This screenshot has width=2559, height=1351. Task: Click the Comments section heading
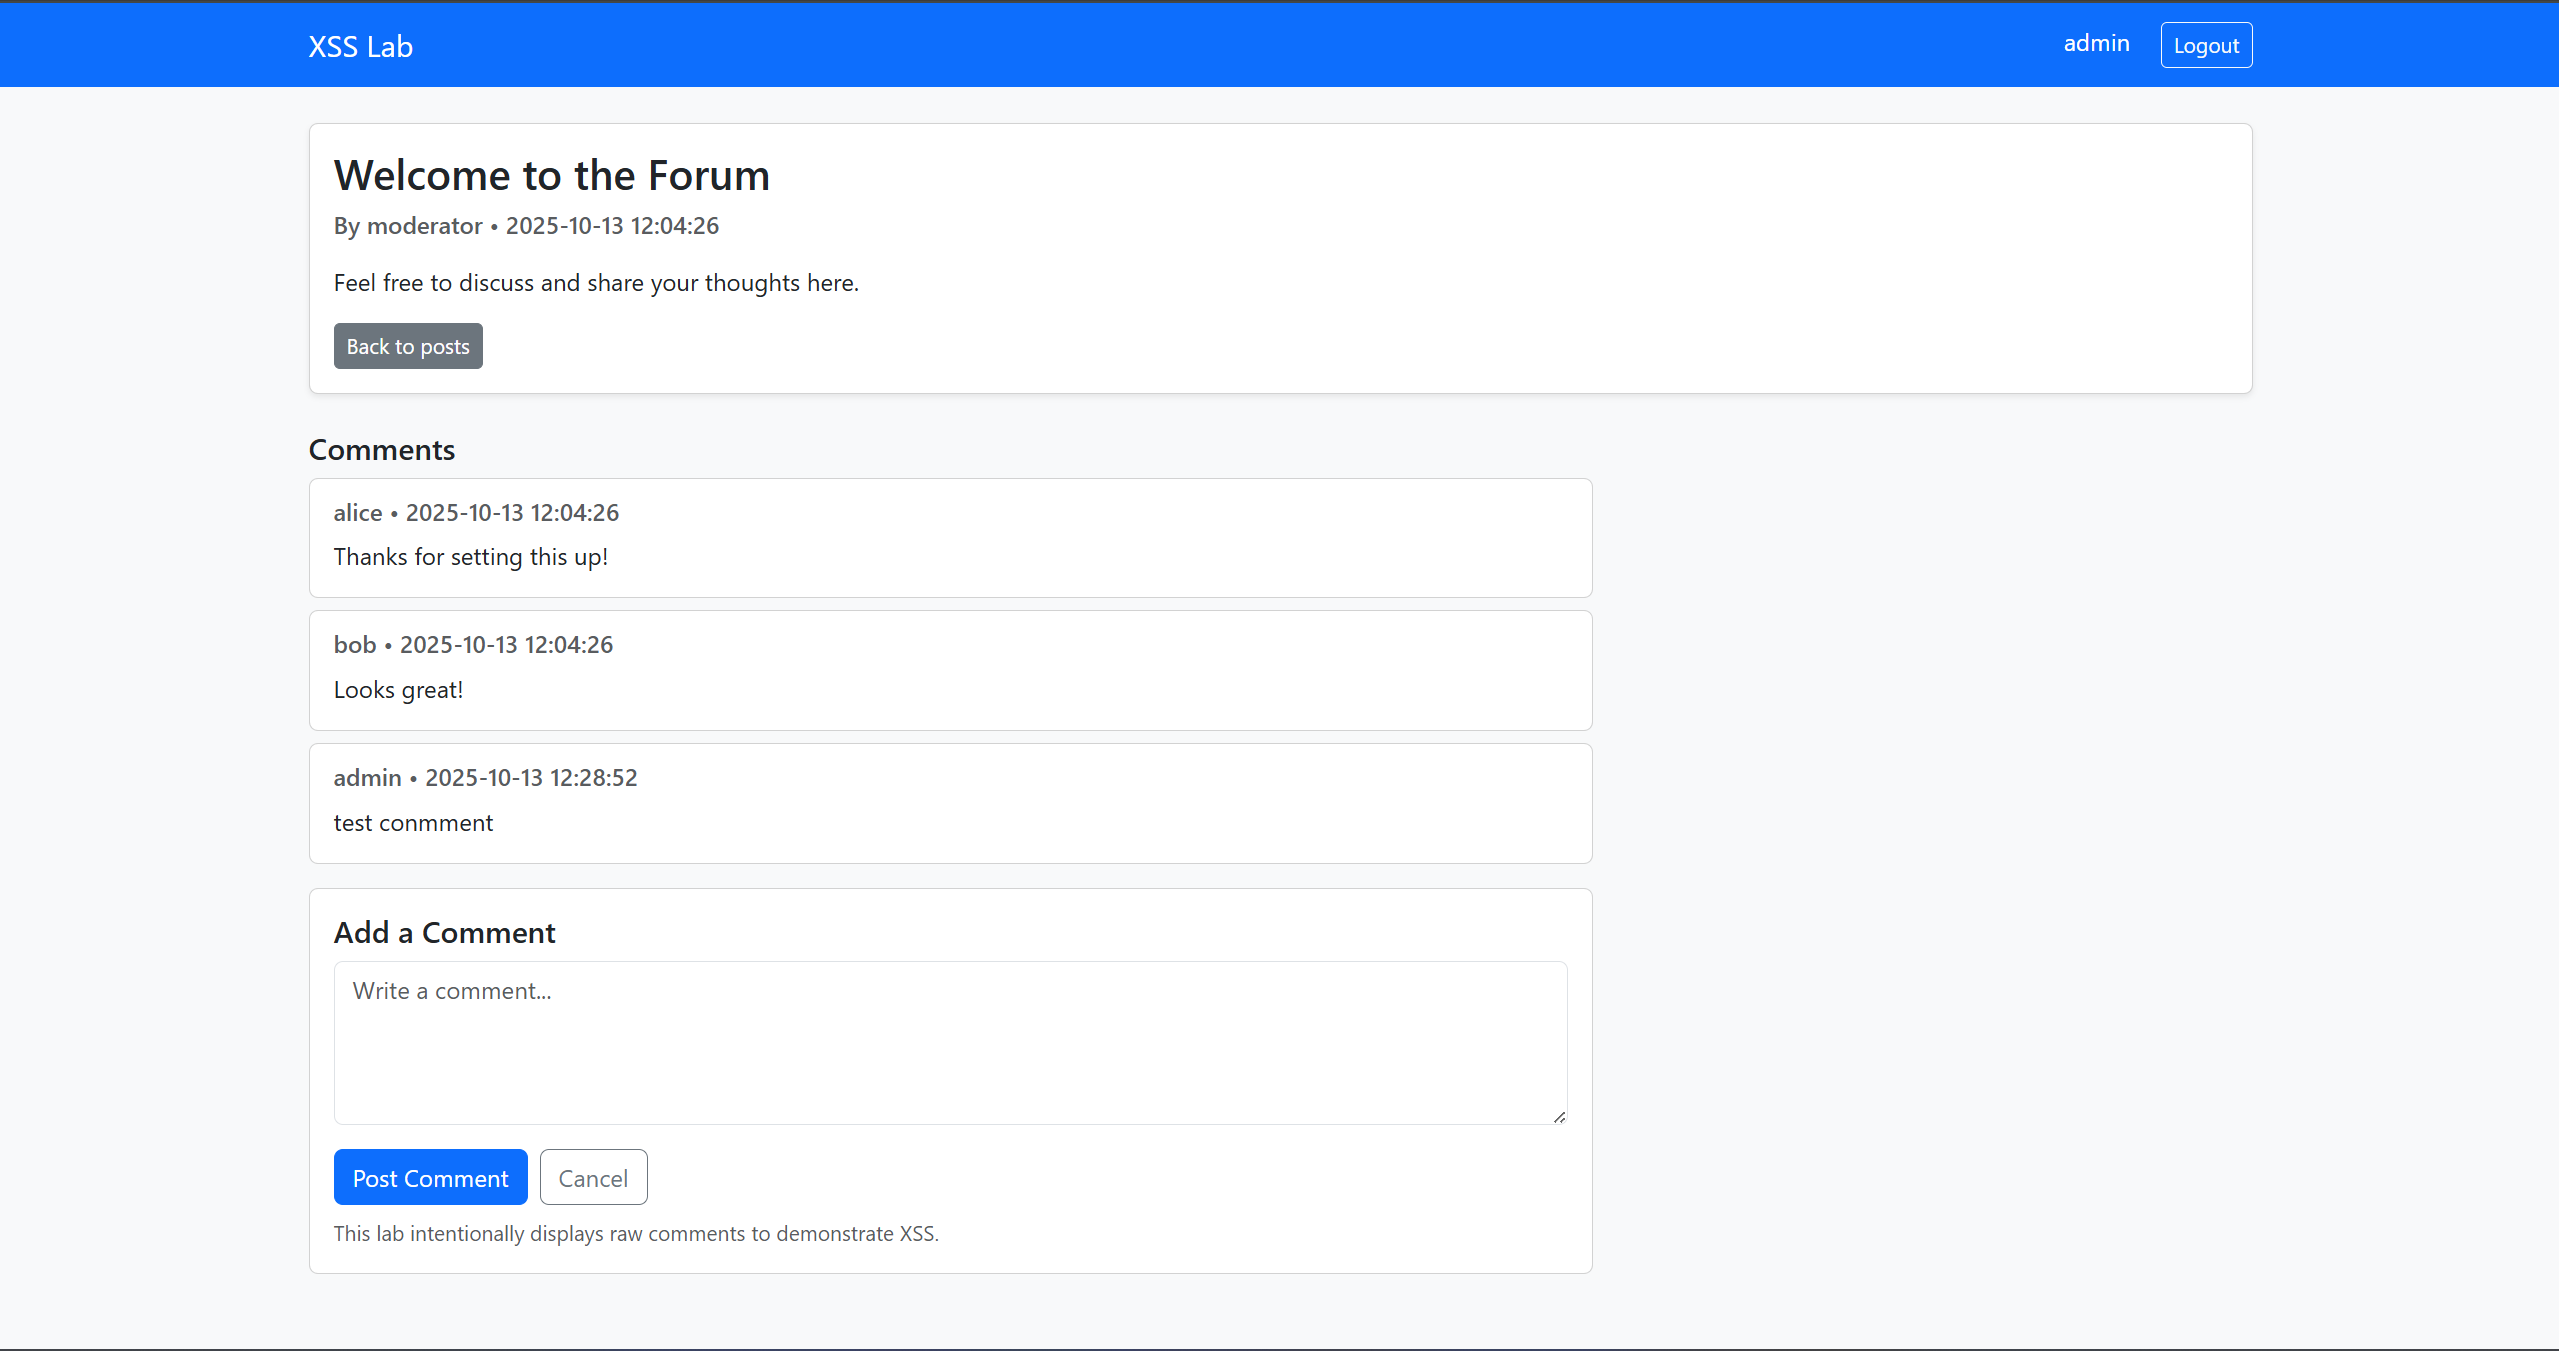coord(381,450)
